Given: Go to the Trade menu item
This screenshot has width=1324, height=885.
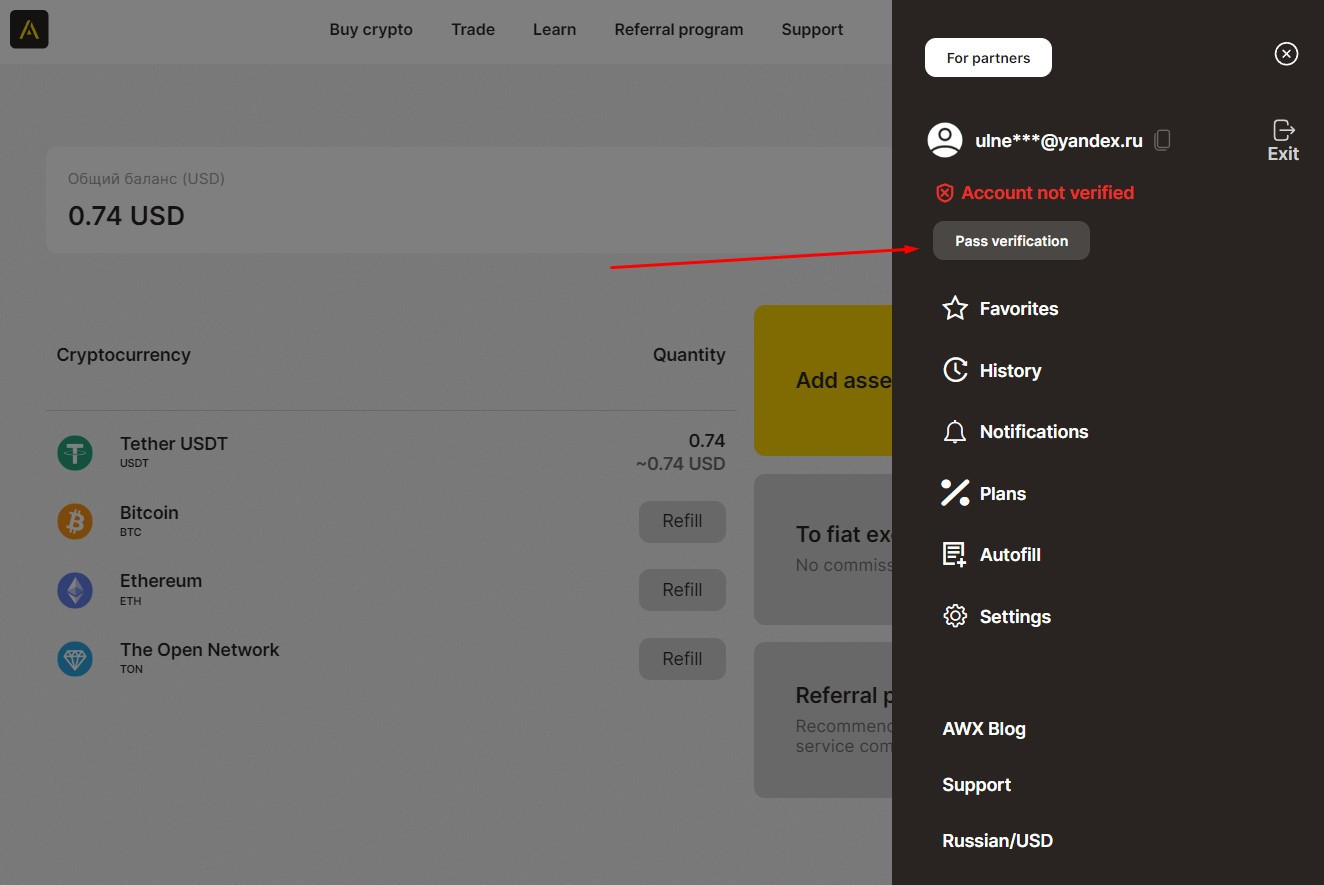Looking at the screenshot, I should [x=473, y=30].
